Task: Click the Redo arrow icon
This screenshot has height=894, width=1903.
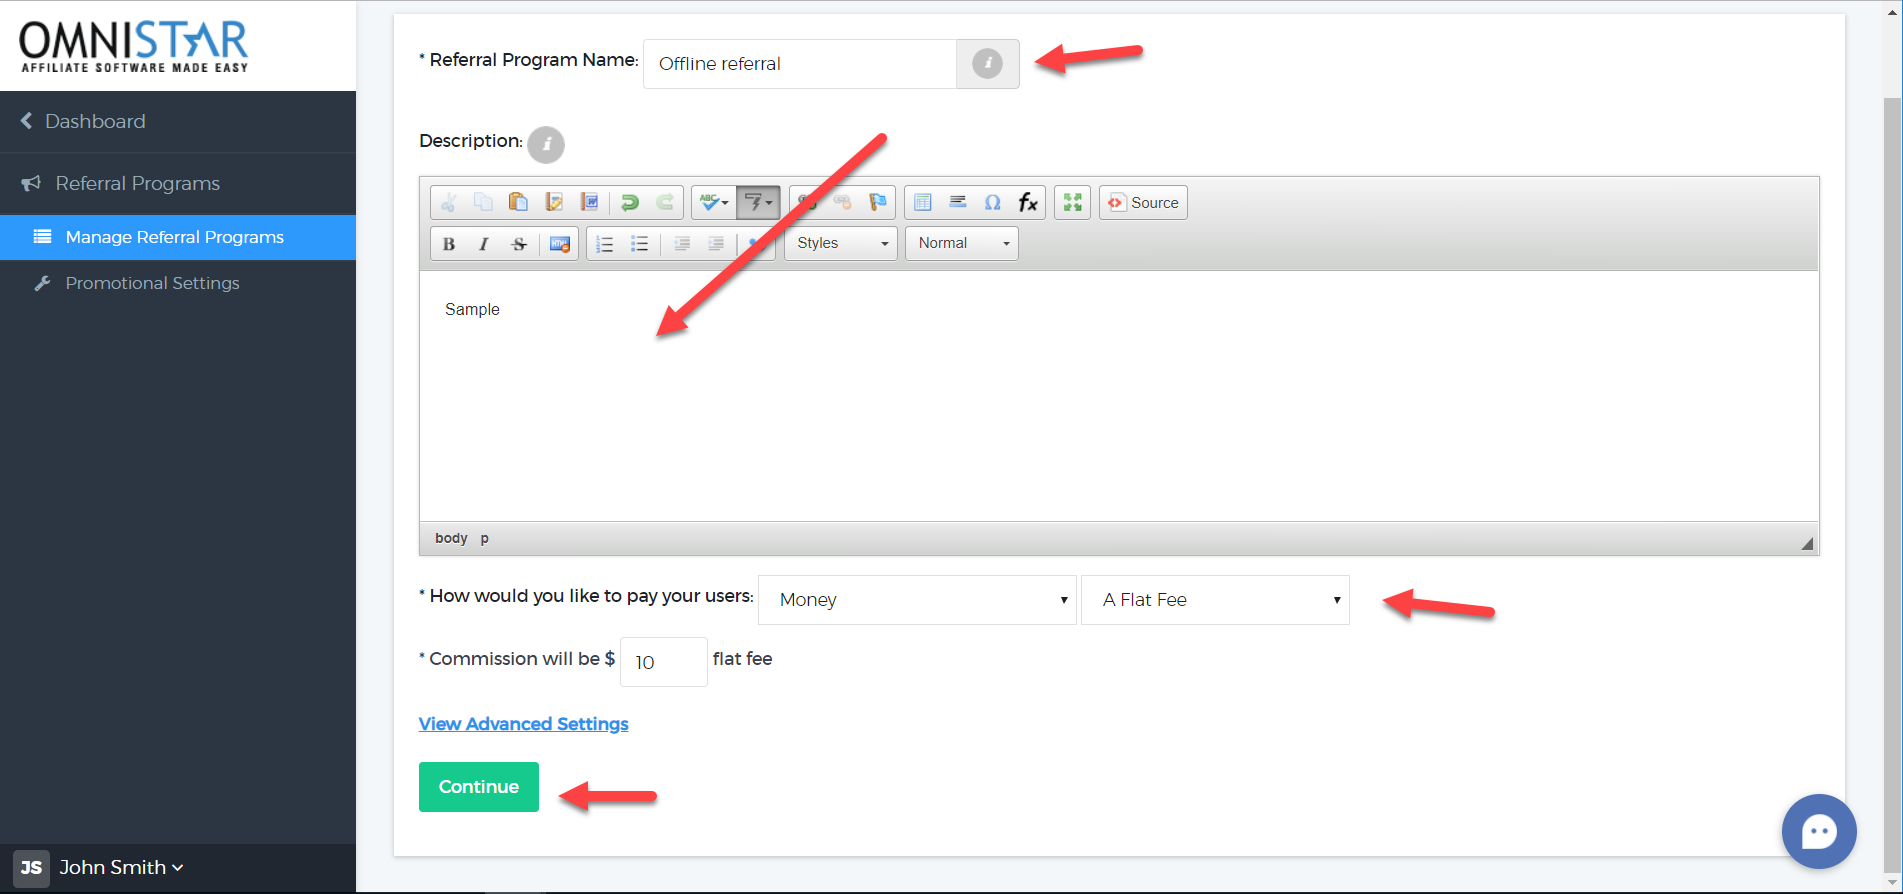Action: point(665,203)
